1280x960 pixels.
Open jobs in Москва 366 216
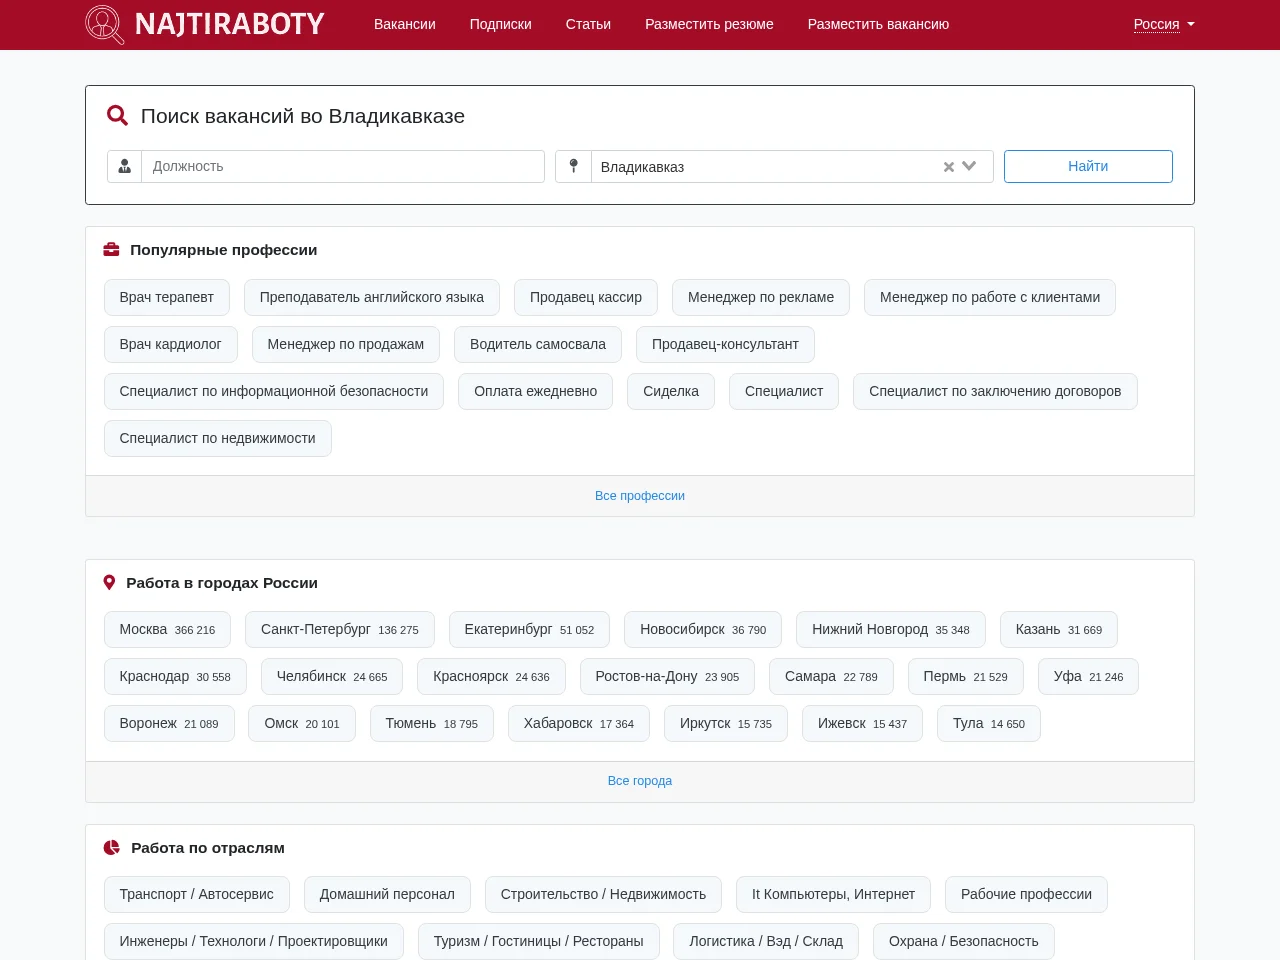[x=167, y=629]
